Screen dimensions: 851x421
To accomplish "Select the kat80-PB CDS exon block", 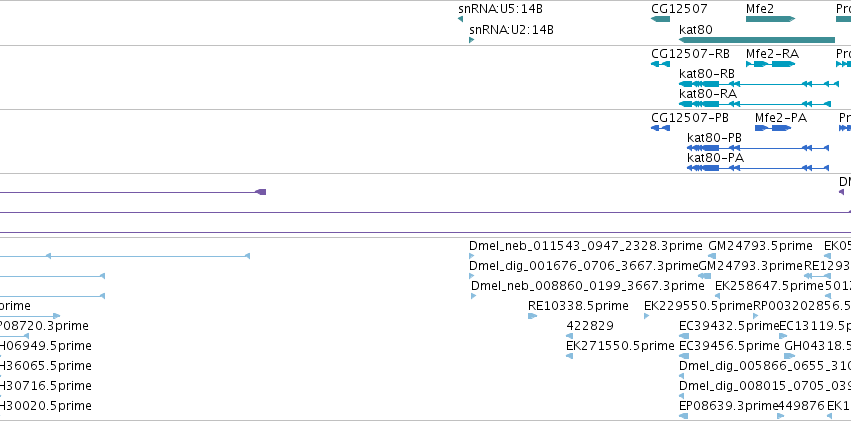I will coord(704,148).
